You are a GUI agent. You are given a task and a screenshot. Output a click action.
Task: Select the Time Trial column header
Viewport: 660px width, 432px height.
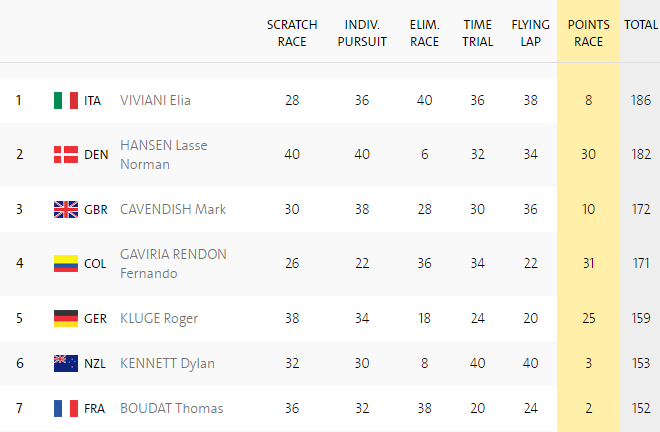477,33
